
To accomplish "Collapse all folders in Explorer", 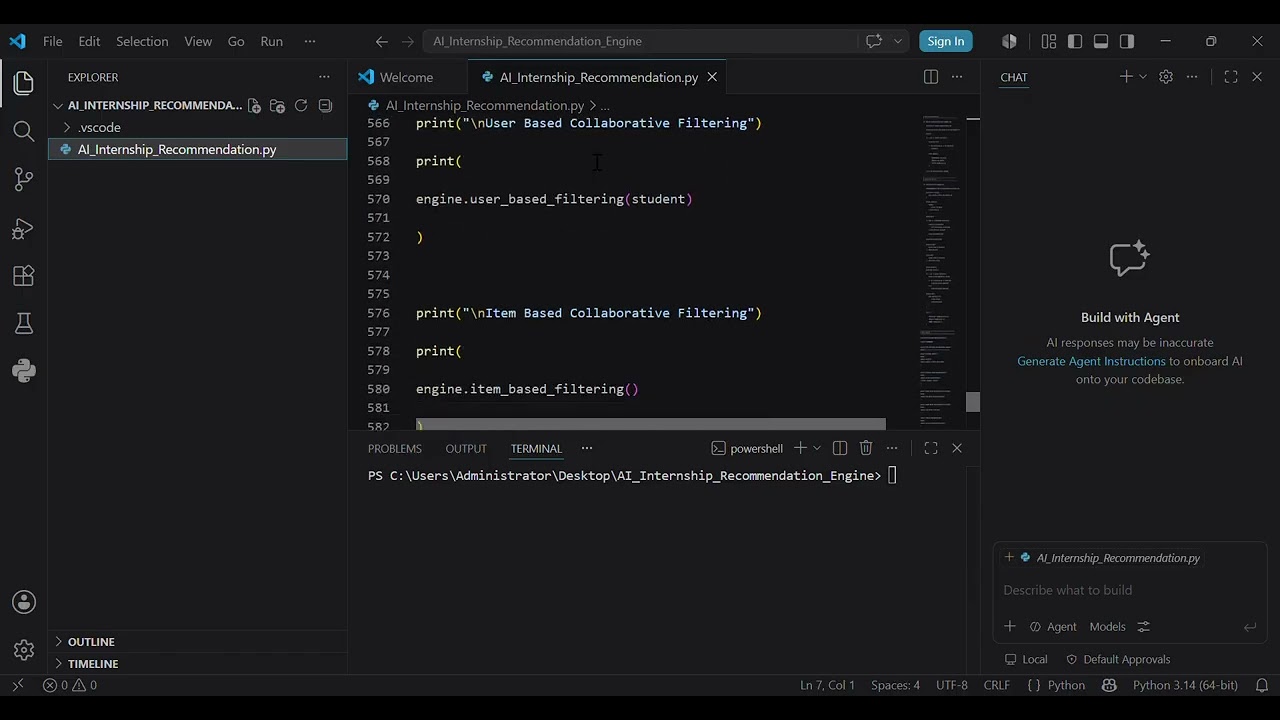I will [x=325, y=105].
